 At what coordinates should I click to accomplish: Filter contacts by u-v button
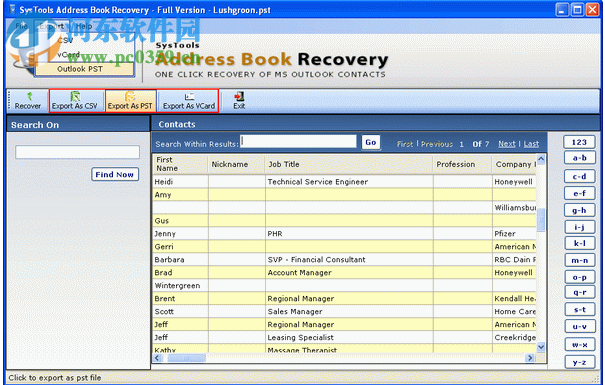point(580,326)
